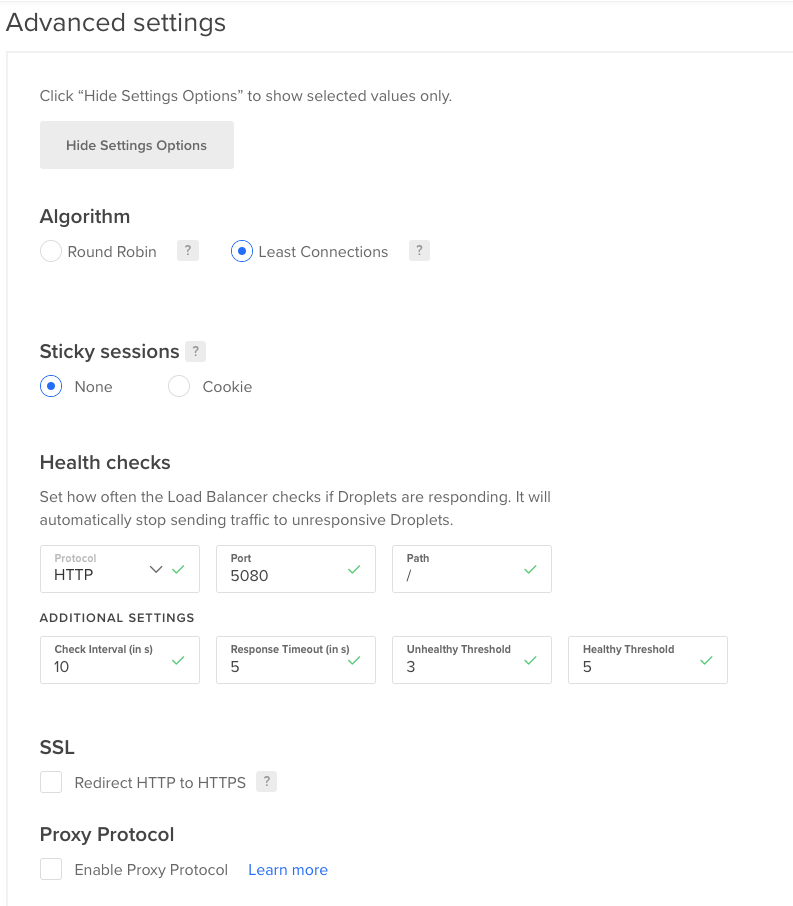793x906 pixels.
Task: Open the health check Protocol dropdown
Action: pyautogui.click(x=120, y=569)
